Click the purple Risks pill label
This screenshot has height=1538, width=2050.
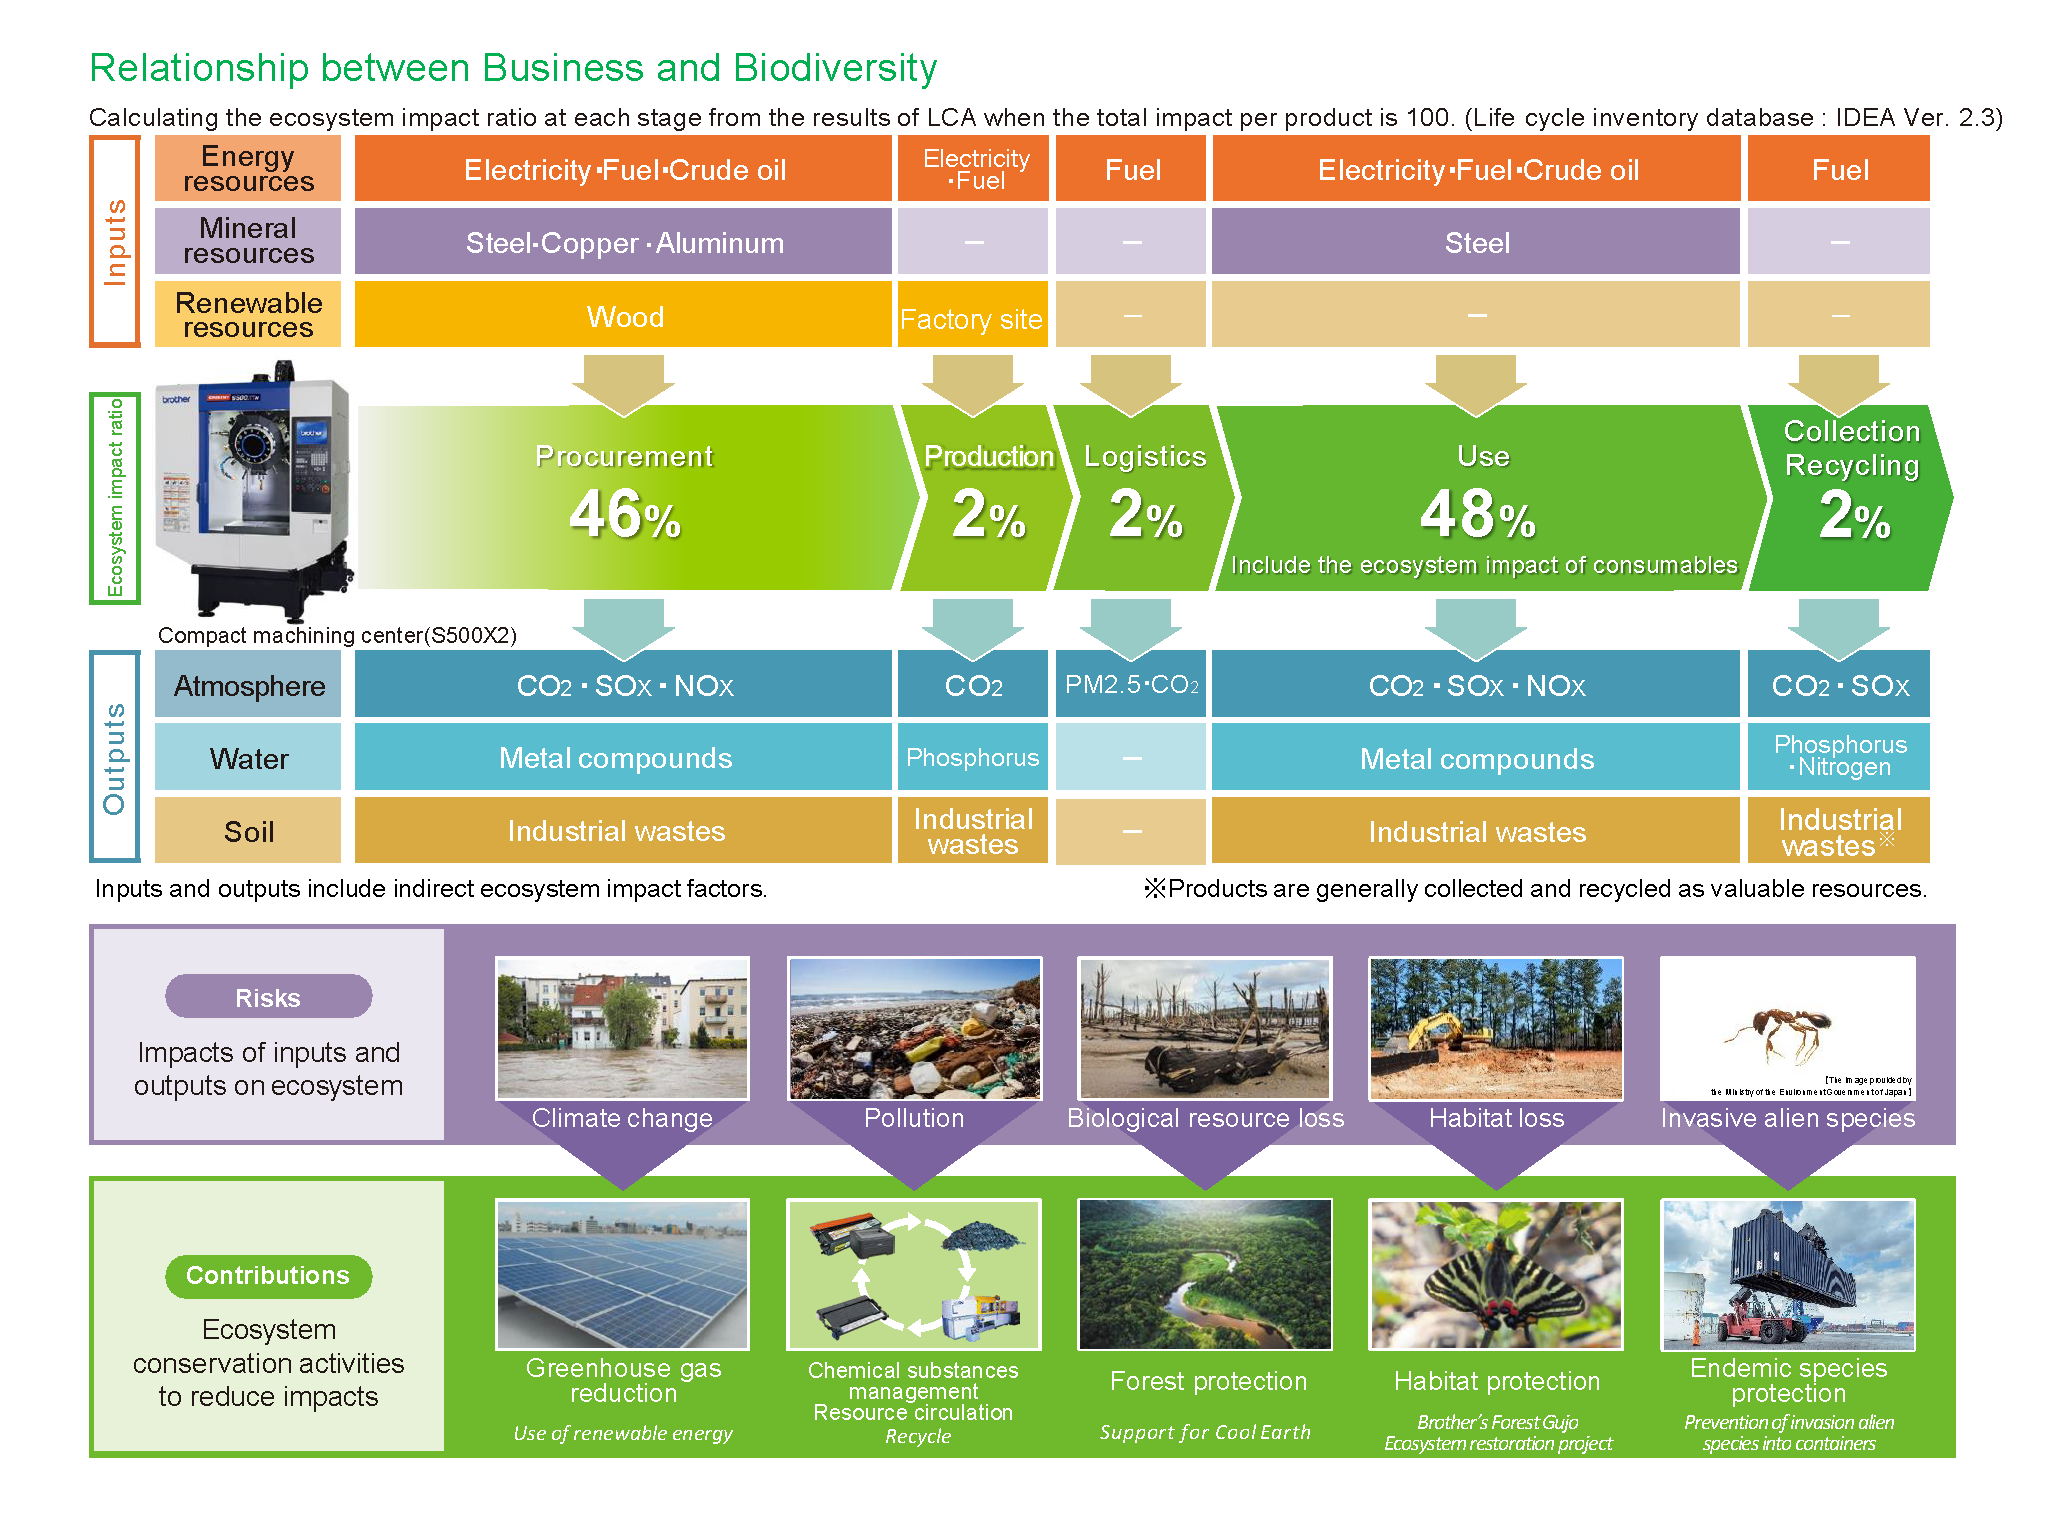point(268,997)
